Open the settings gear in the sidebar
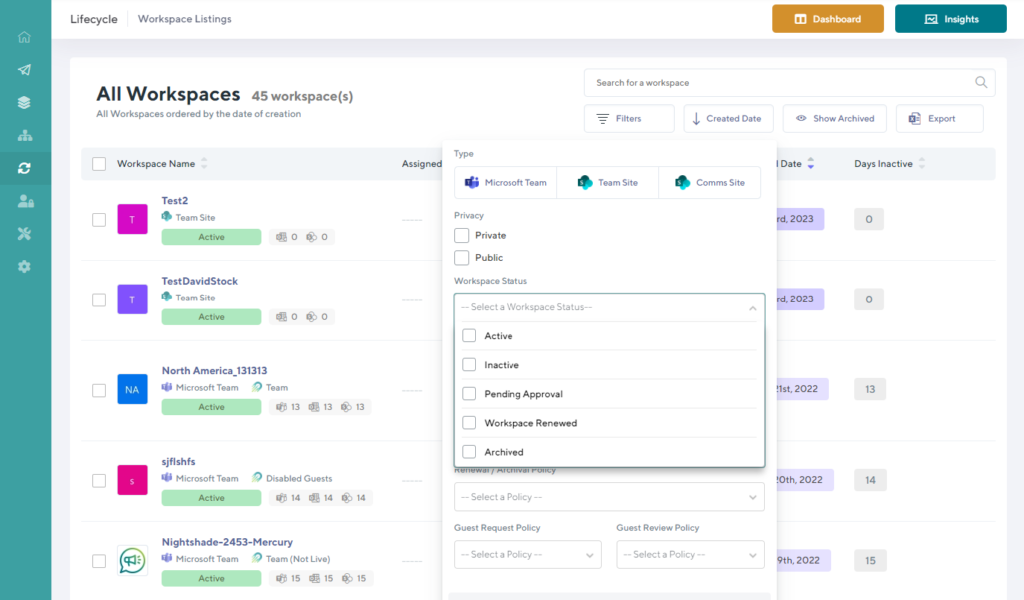The width and height of the screenshot is (1024, 600). (25, 266)
